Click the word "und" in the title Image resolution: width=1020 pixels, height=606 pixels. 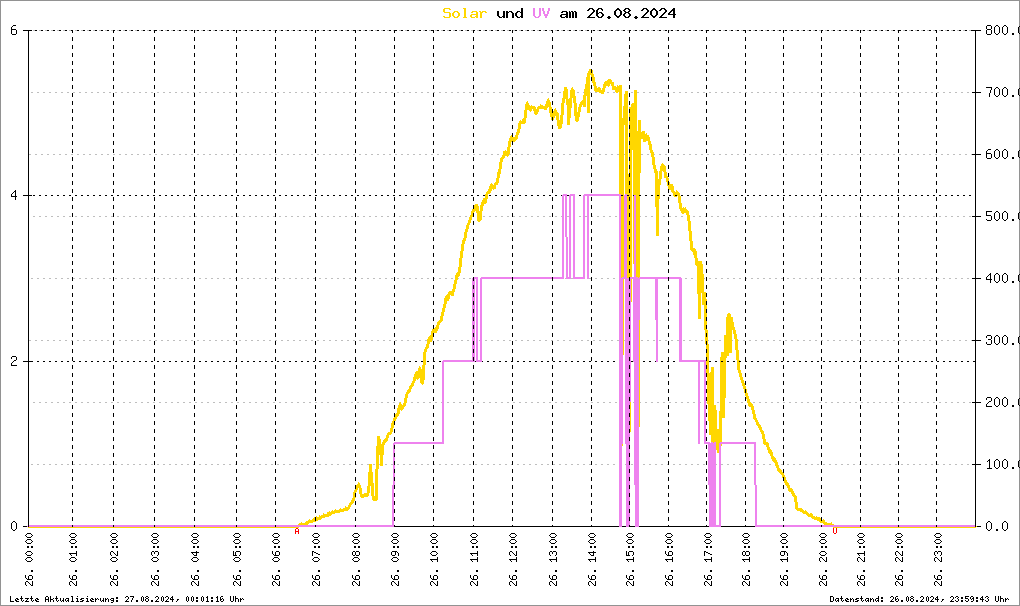point(510,13)
